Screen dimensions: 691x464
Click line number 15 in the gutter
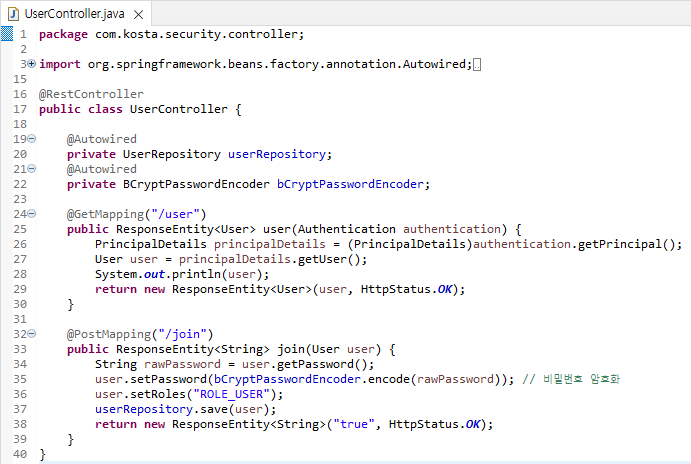(20, 79)
